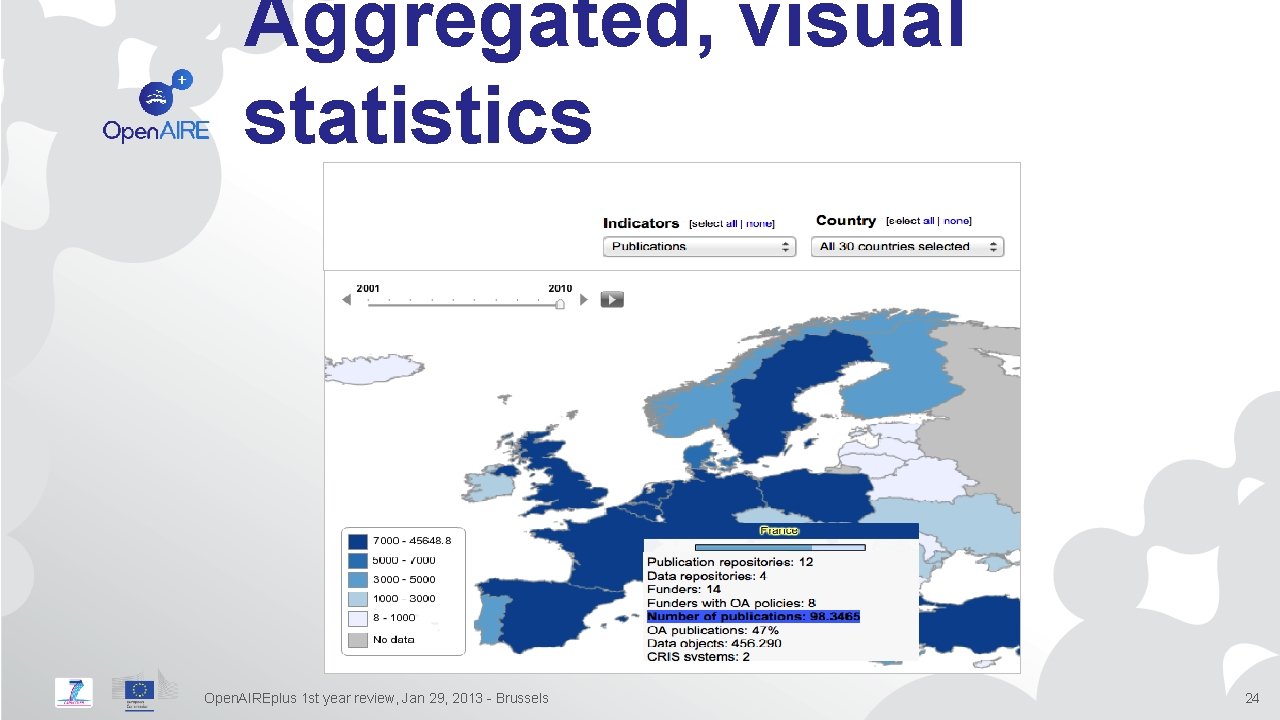The height and width of the screenshot is (720, 1280).
Task: Click 'none' link next to Indicators
Action: (759, 223)
